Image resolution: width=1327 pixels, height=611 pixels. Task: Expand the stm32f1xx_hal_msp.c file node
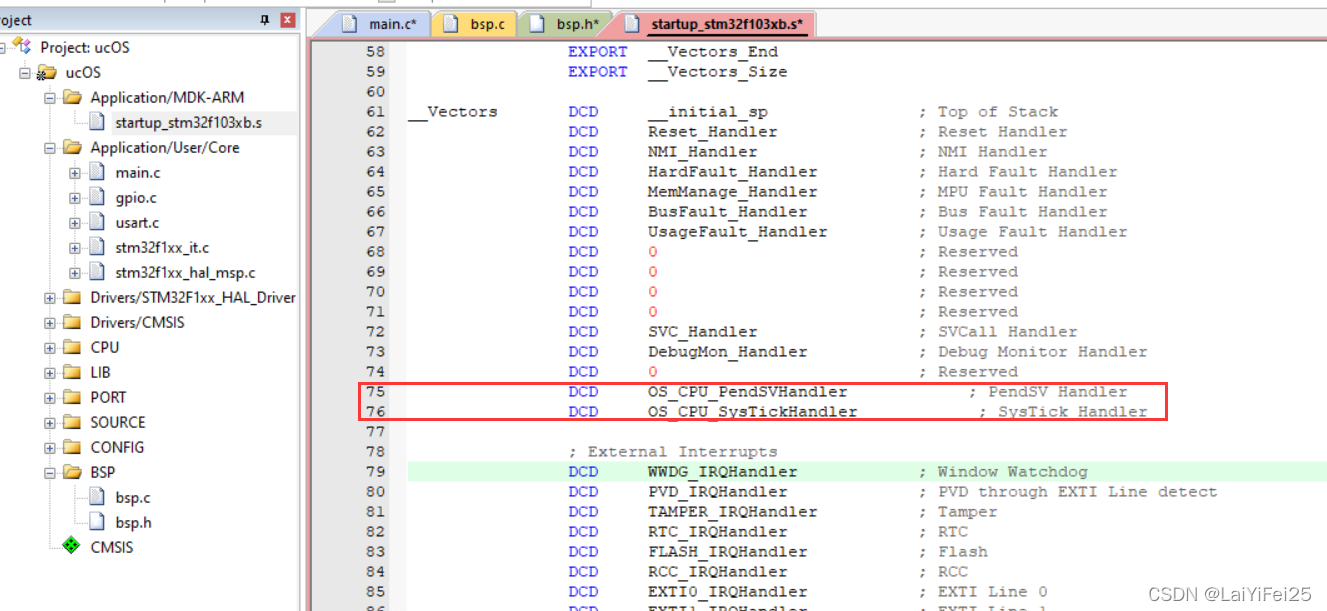[x=75, y=272]
